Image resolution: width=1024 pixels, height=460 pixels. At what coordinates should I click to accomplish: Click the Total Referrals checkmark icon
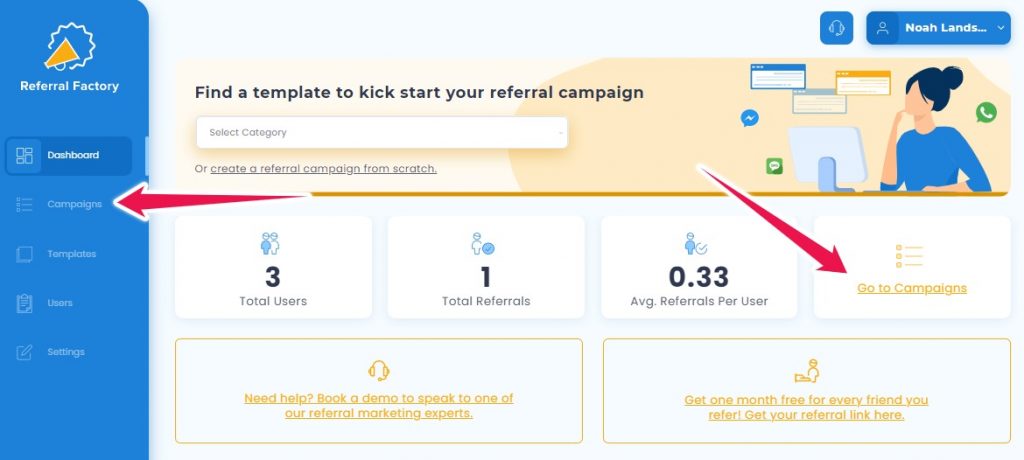click(483, 244)
